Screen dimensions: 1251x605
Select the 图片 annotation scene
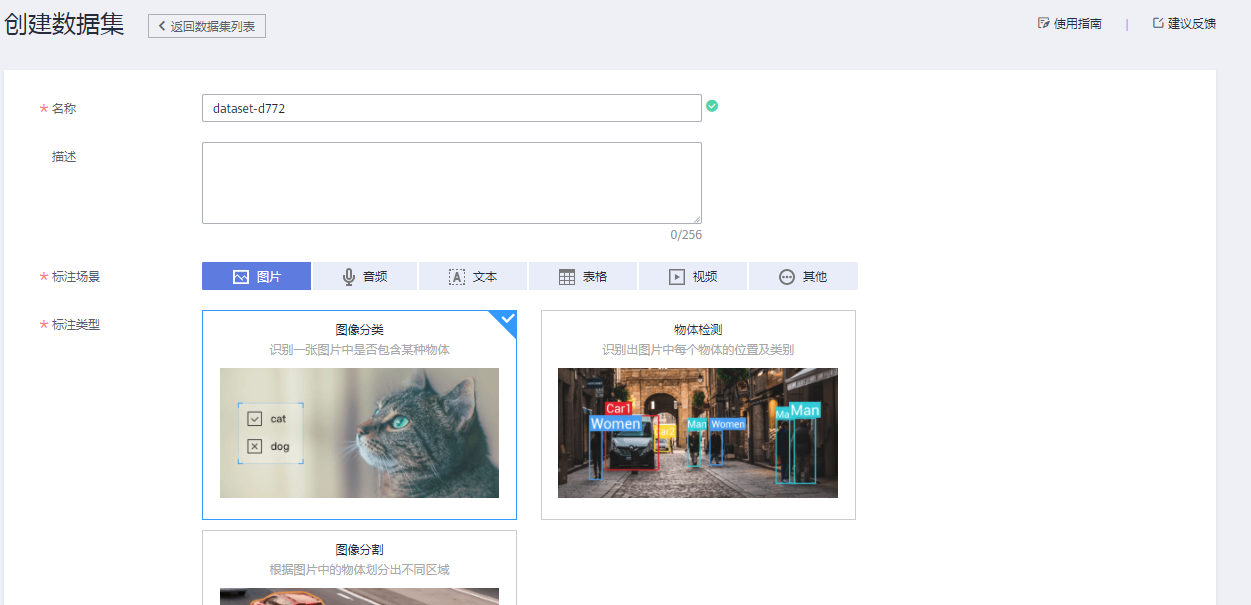pos(257,276)
